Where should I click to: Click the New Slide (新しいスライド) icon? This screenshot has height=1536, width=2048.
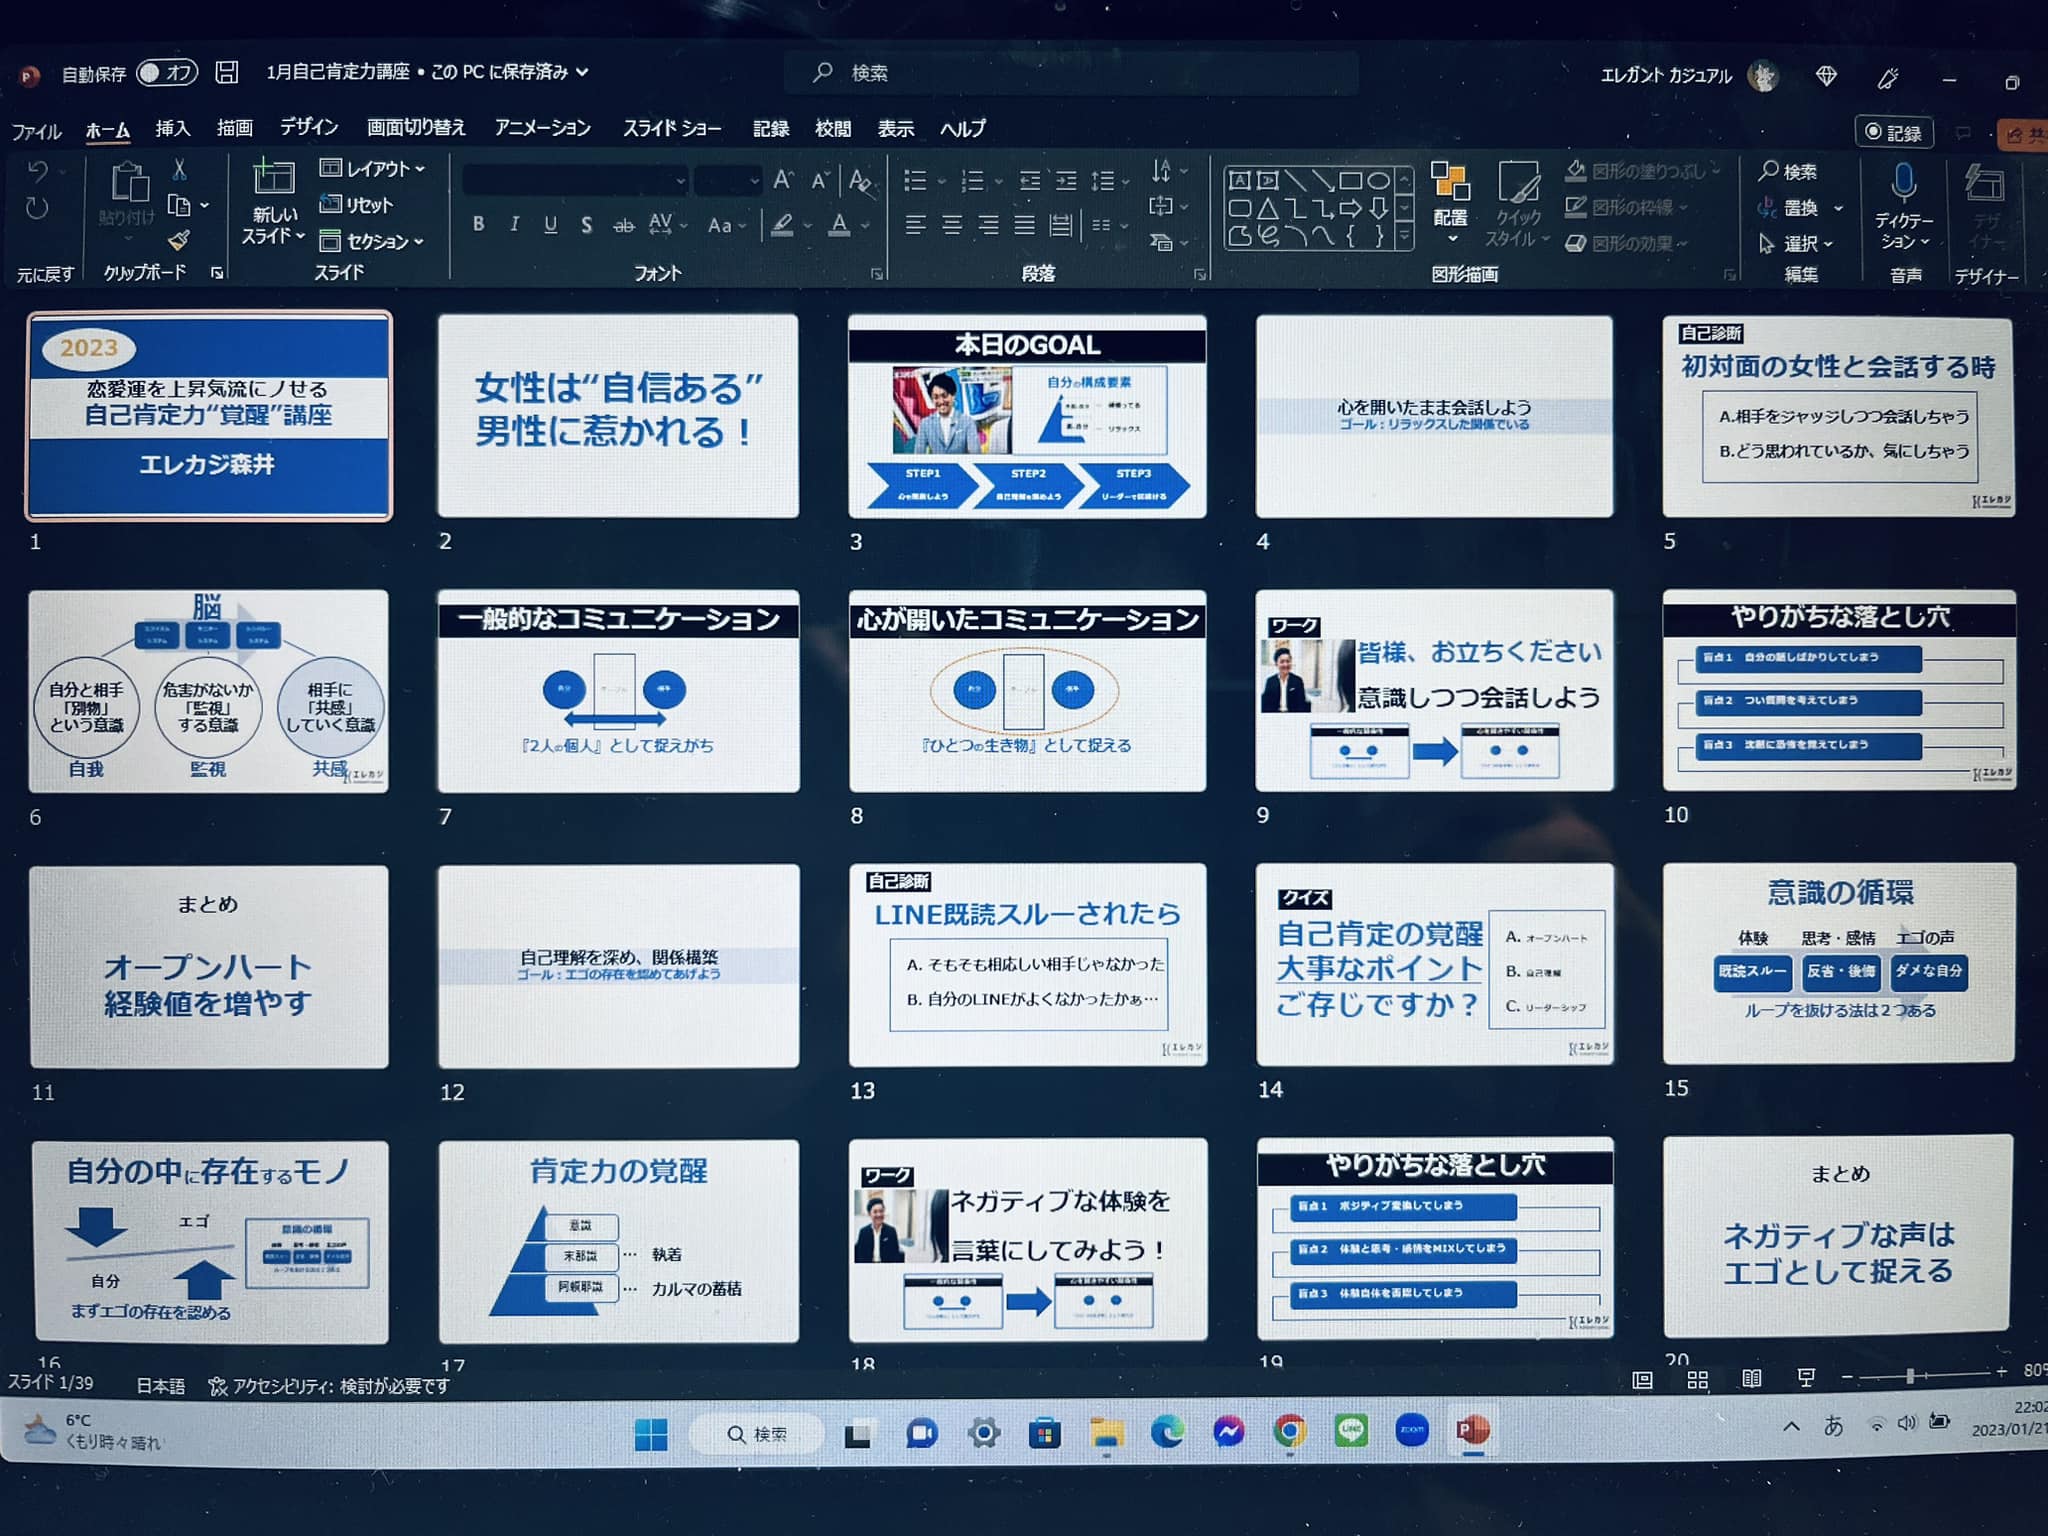tap(272, 178)
